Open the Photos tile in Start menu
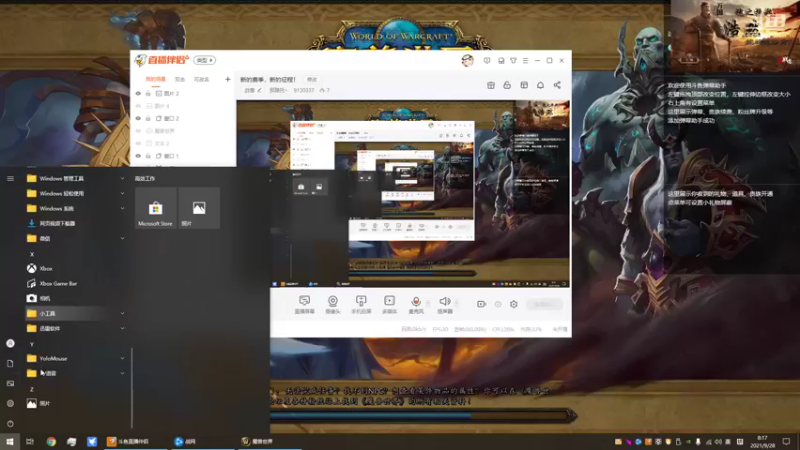Viewport: 800px width, 450px height. (199, 208)
